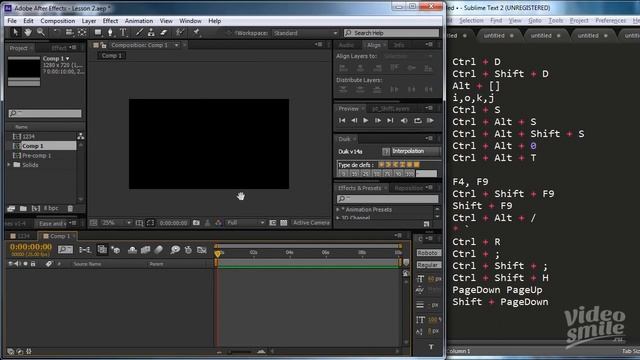This screenshot has height=360, width=640.
Task: Toggle Auto-keyframe stopwatch in timeline
Action: pyautogui.click(x=188, y=250)
